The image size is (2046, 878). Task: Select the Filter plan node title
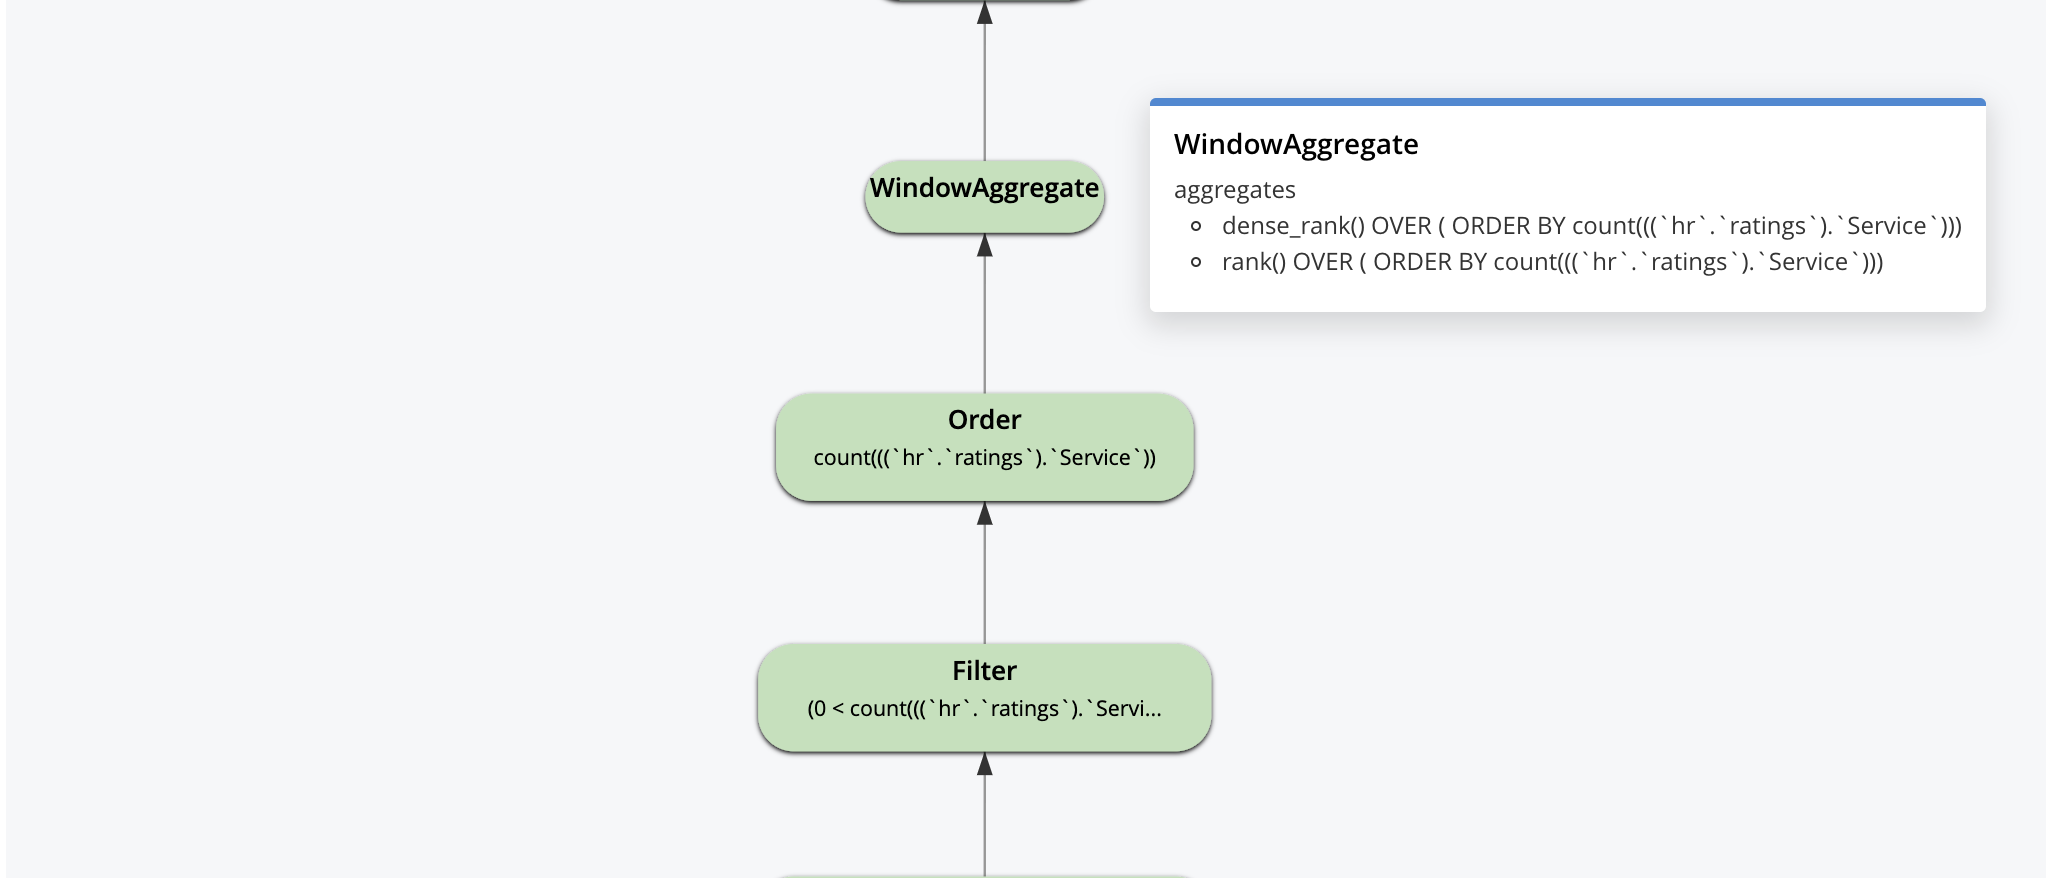tap(984, 670)
